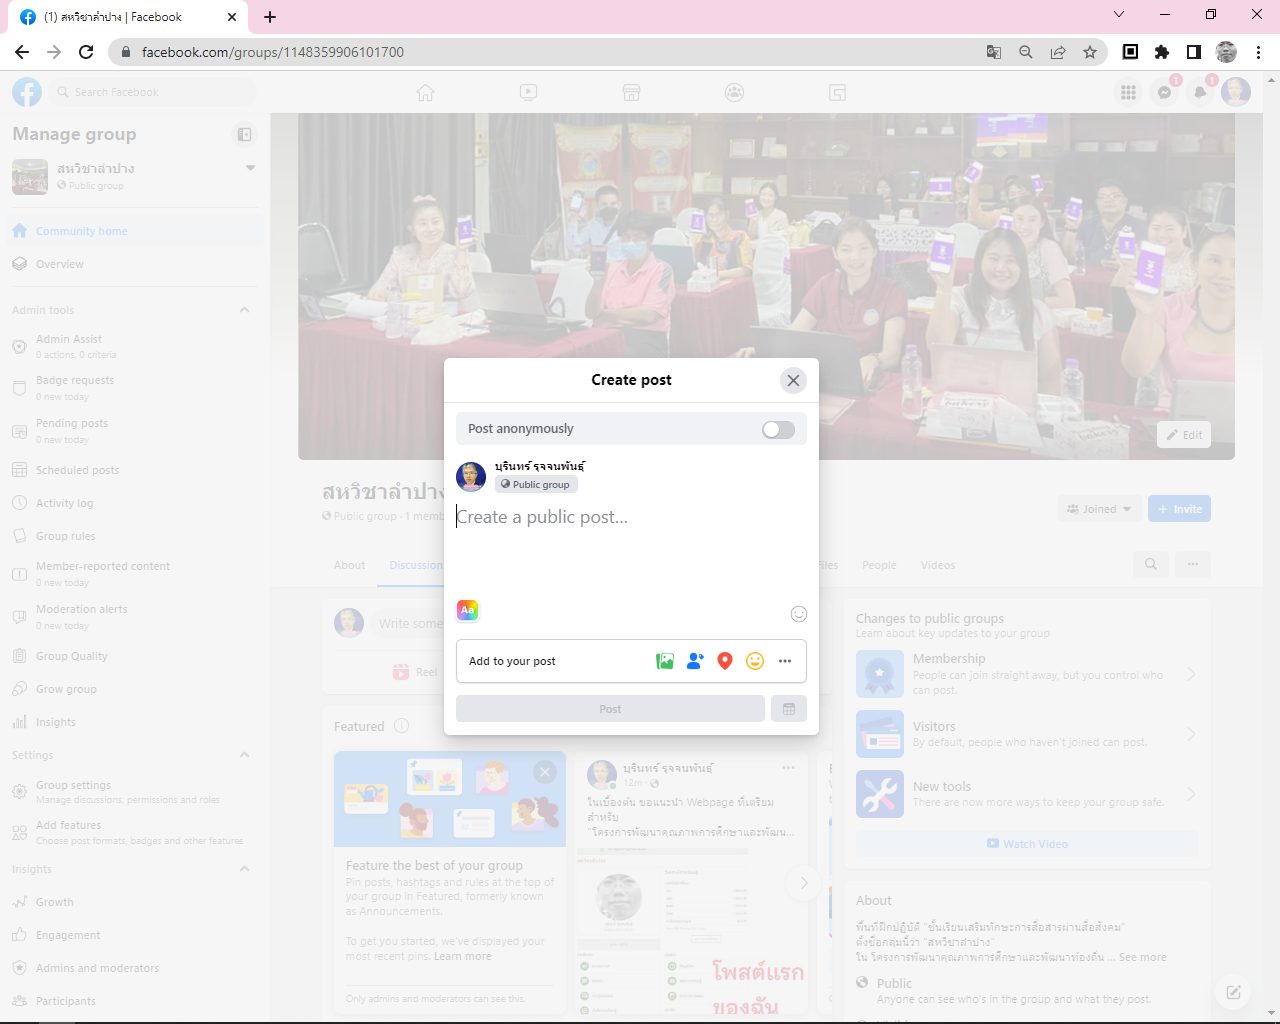Open the Marketplace icon
The height and width of the screenshot is (1024, 1280).
(x=631, y=93)
